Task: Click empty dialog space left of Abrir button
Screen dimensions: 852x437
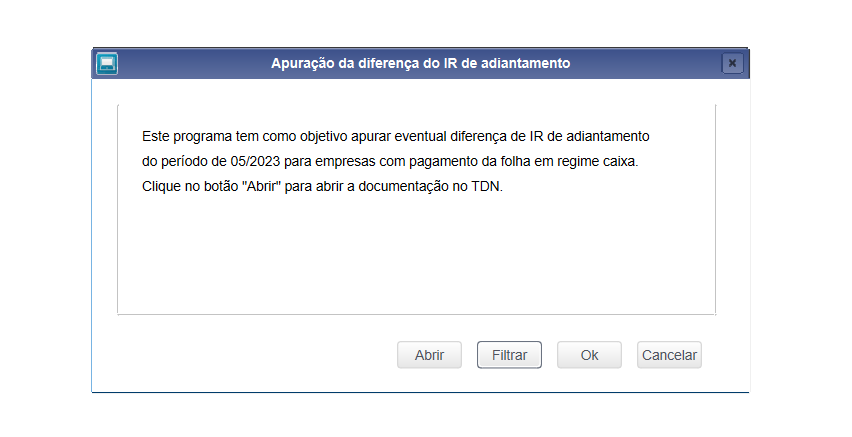Action: pos(245,355)
